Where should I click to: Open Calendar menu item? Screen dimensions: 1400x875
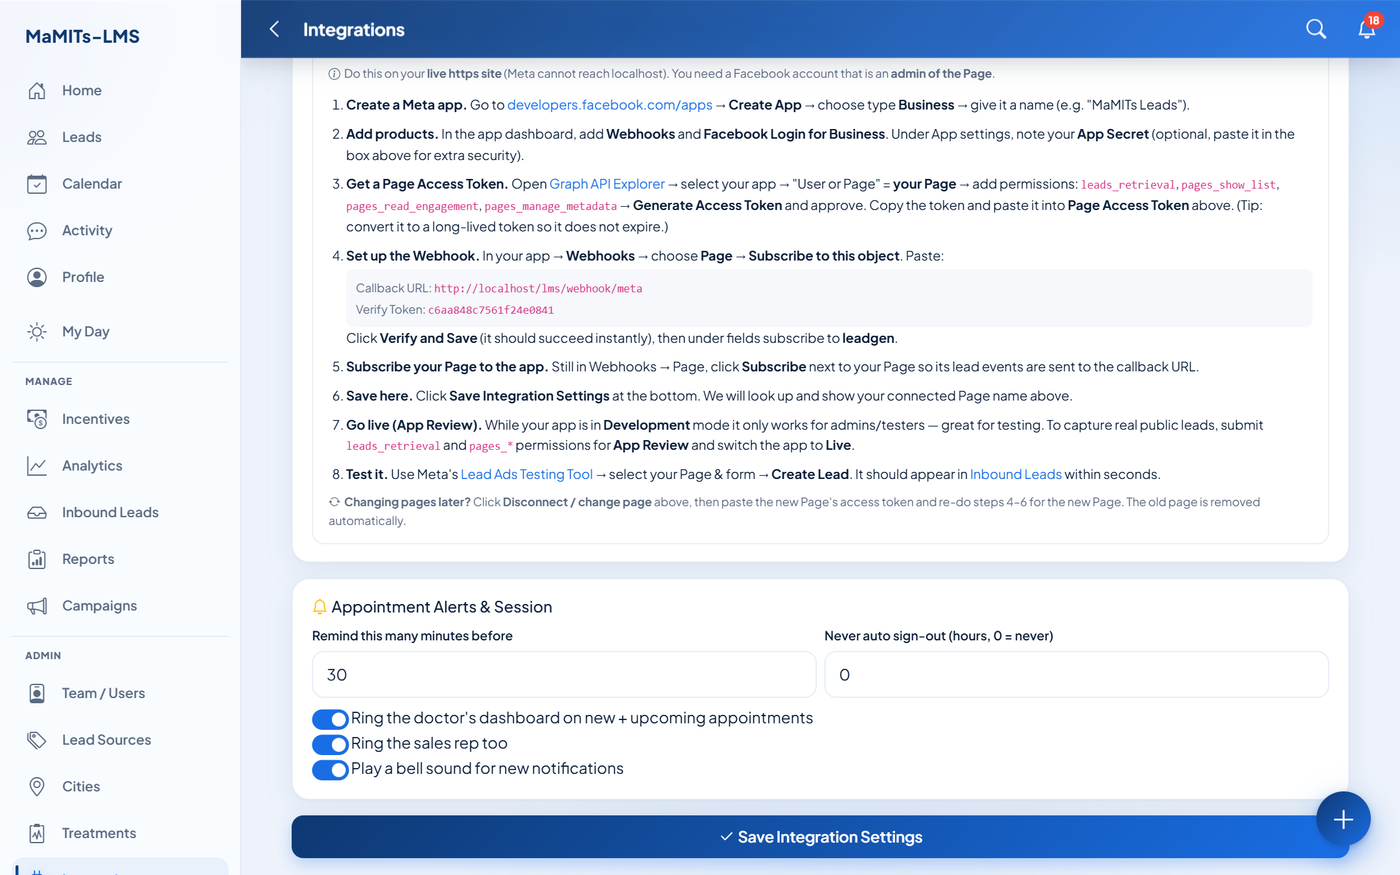coord(120,184)
